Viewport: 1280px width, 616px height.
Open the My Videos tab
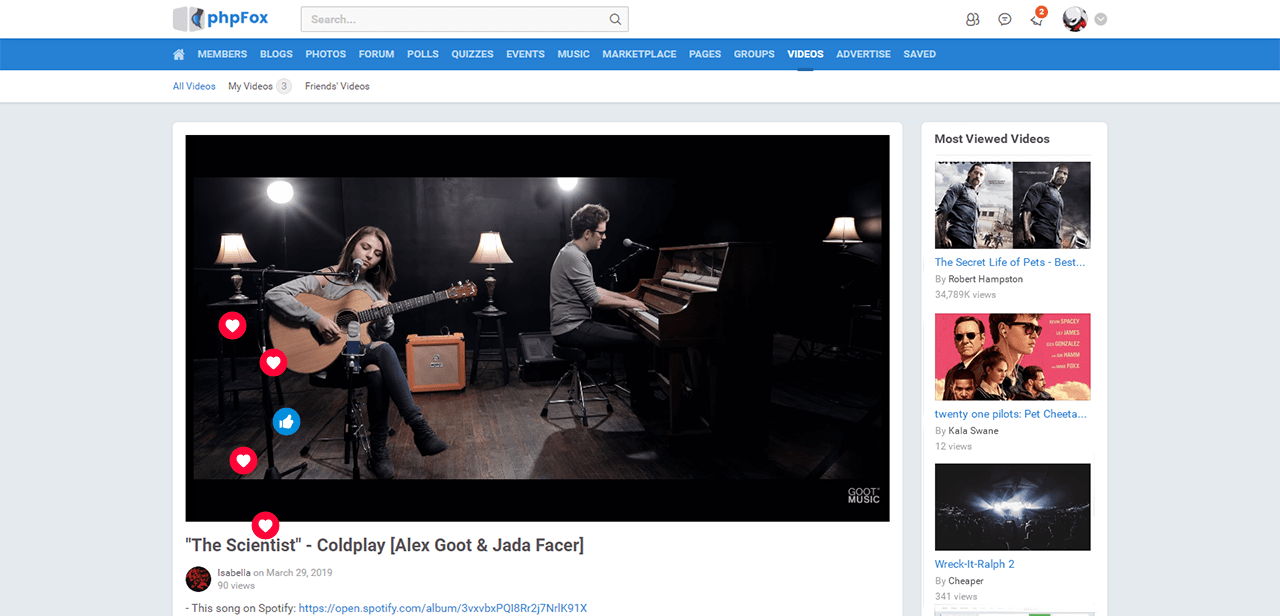click(250, 86)
